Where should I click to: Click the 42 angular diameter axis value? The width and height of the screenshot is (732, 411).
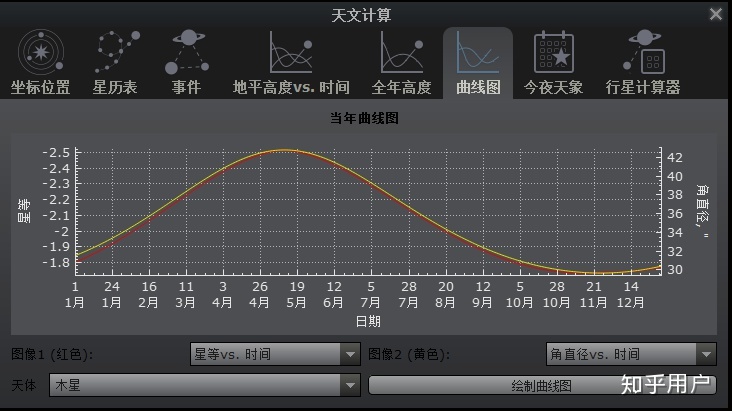(675, 157)
